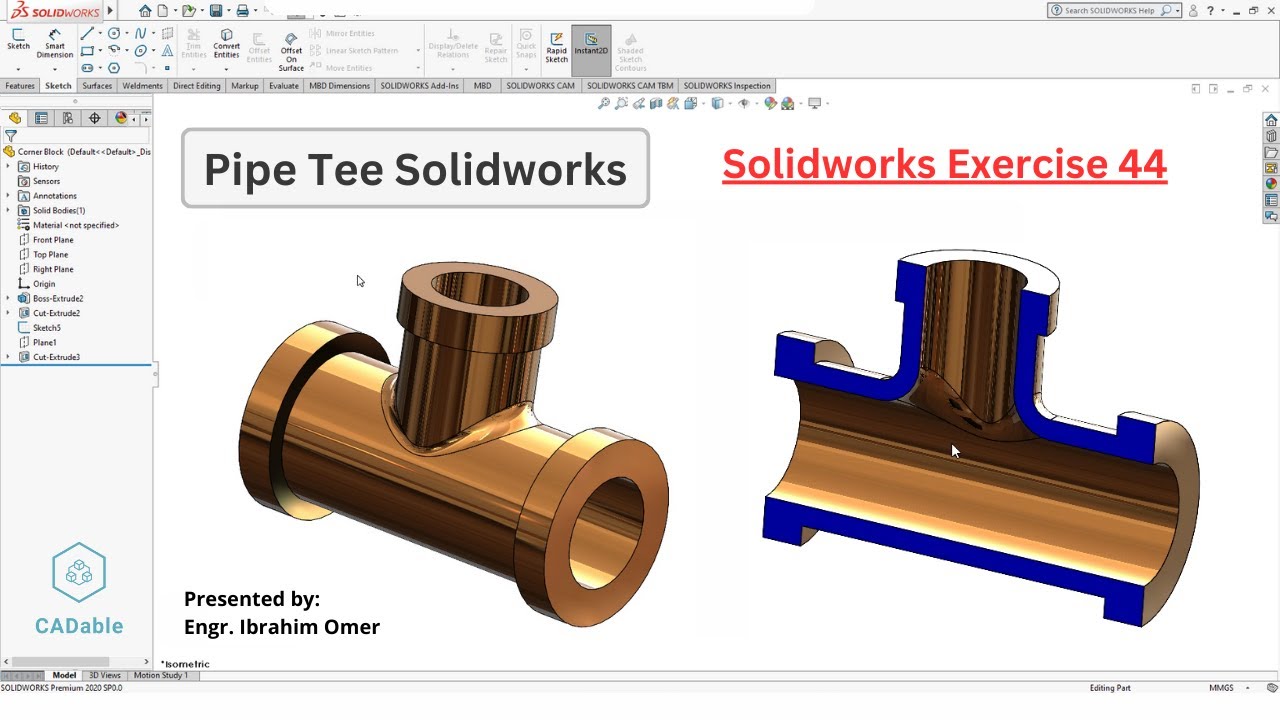Screen dimensions: 1280x720
Task: Open the DimXpertManager crosshair tab
Action: tap(95, 118)
